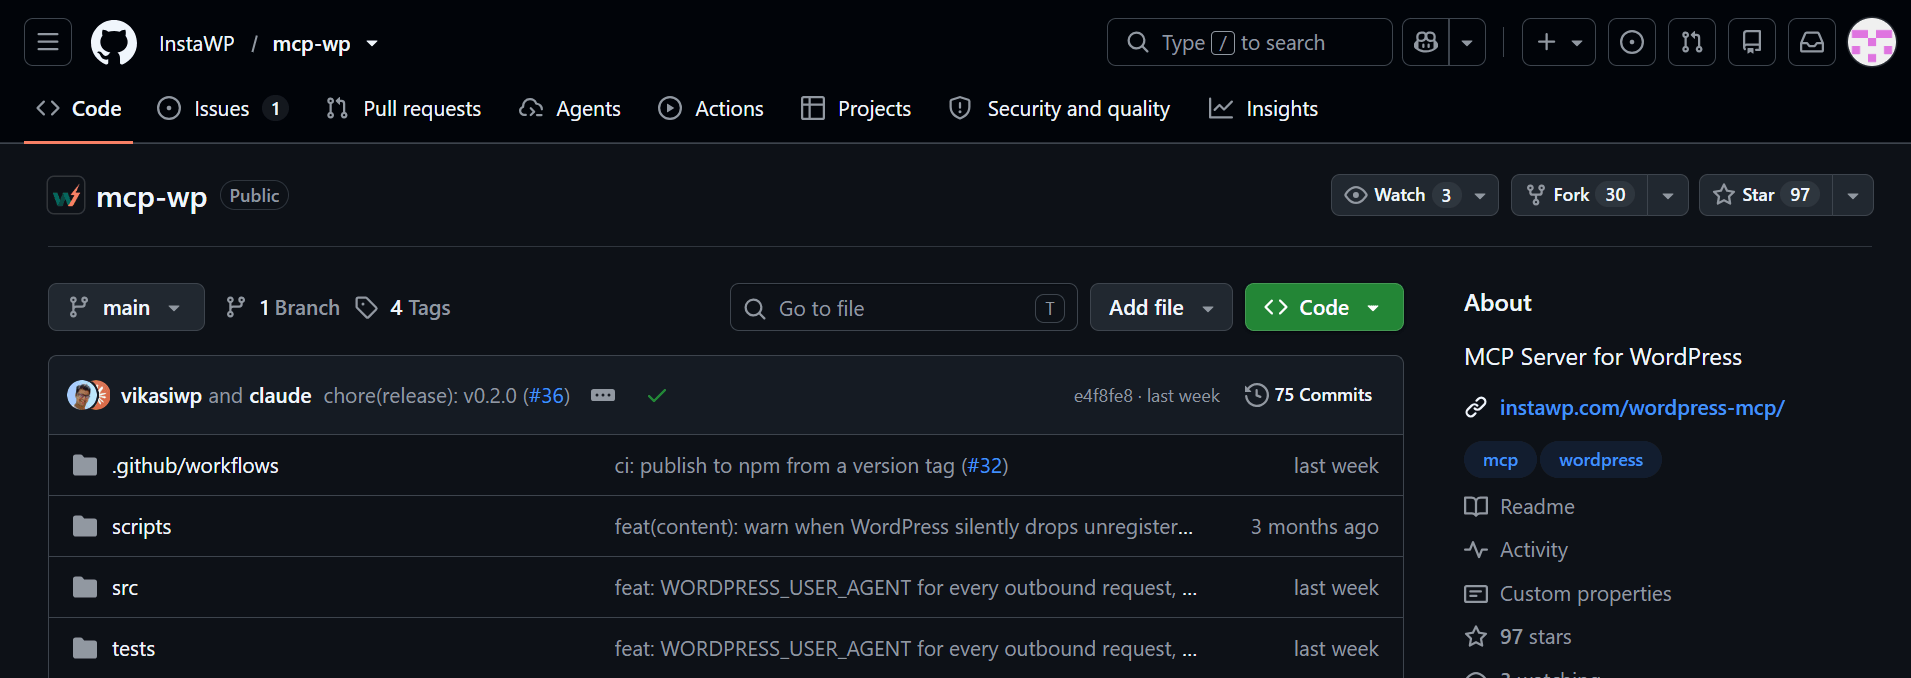
Task: Expand commit message ellipsis button
Action: pyautogui.click(x=603, y=395)
